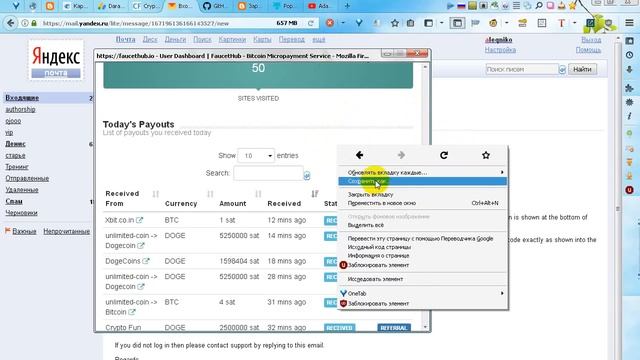The width and height of the screenshot is (640, 360).
Task: Open the "Диск" link in the Yandex header
Action: tap(150, 40)
